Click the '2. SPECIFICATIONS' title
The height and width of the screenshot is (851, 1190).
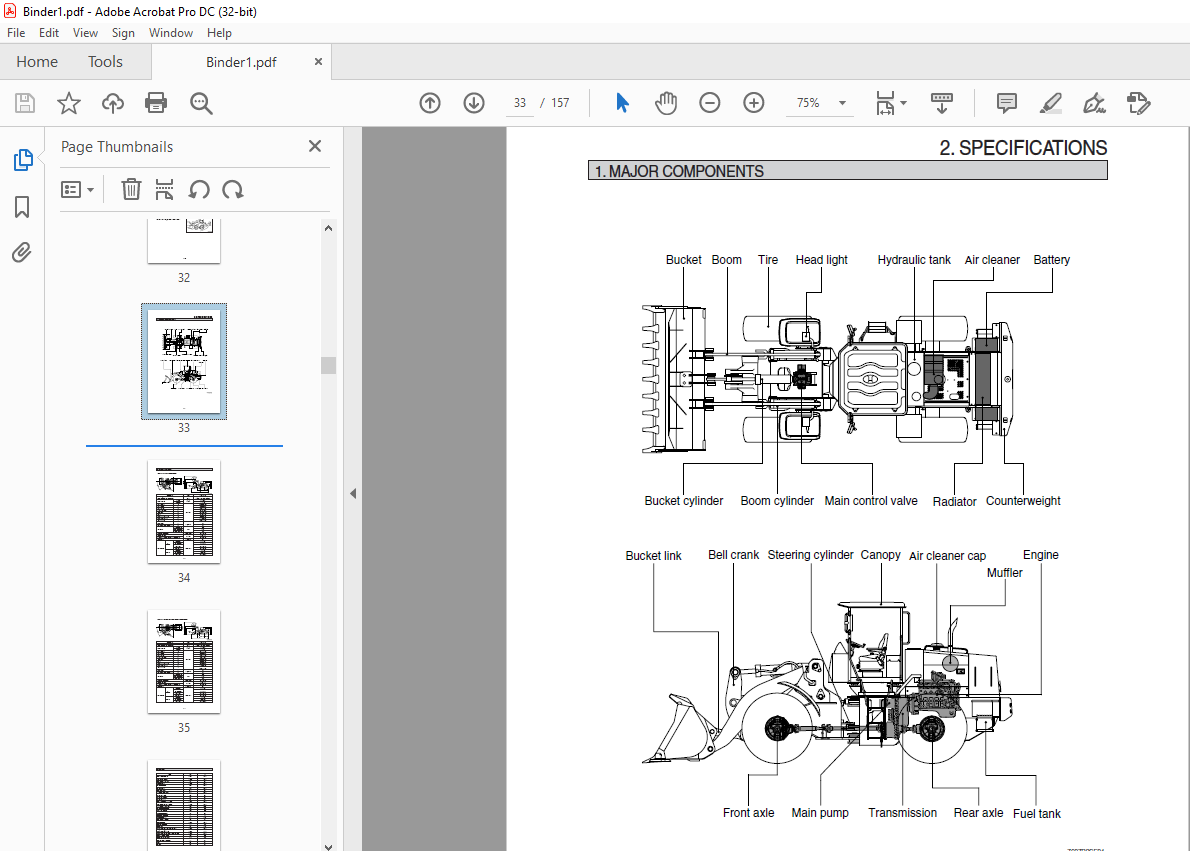pos(1023,148)
